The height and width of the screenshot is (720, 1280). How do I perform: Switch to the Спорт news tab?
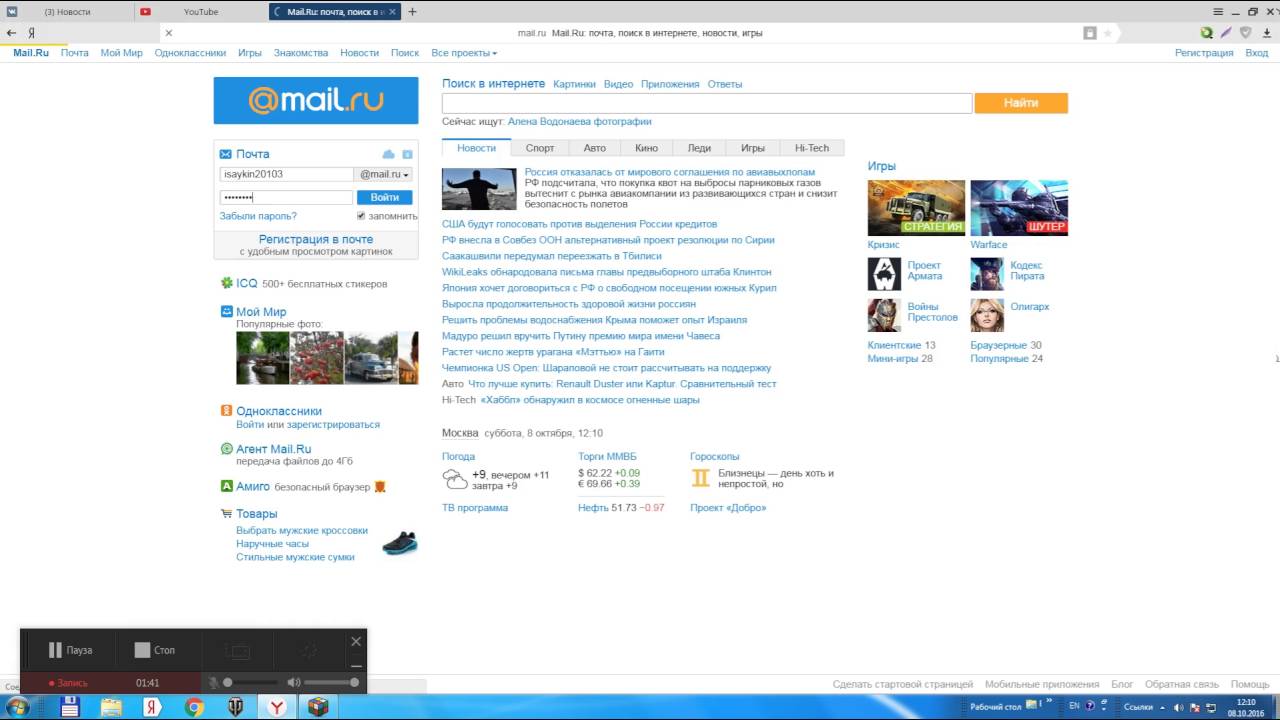click(540, 148)
